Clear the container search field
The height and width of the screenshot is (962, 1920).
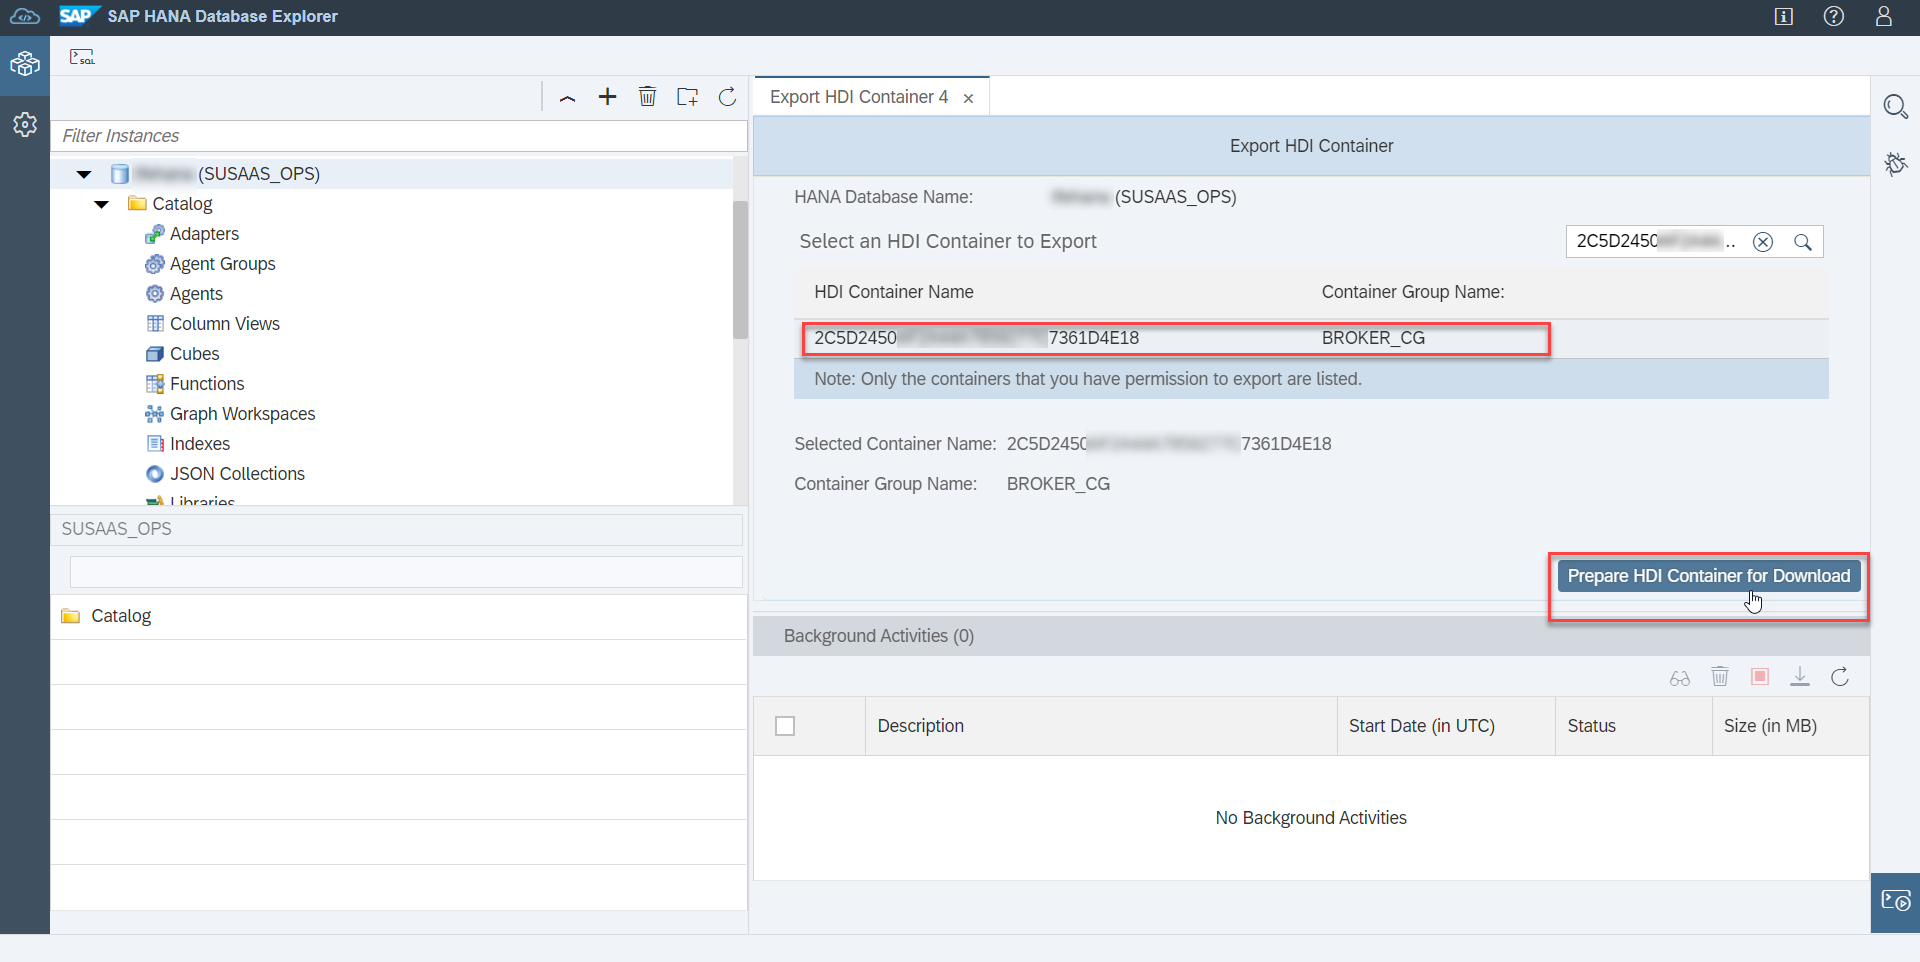(x=1763, y=242)
